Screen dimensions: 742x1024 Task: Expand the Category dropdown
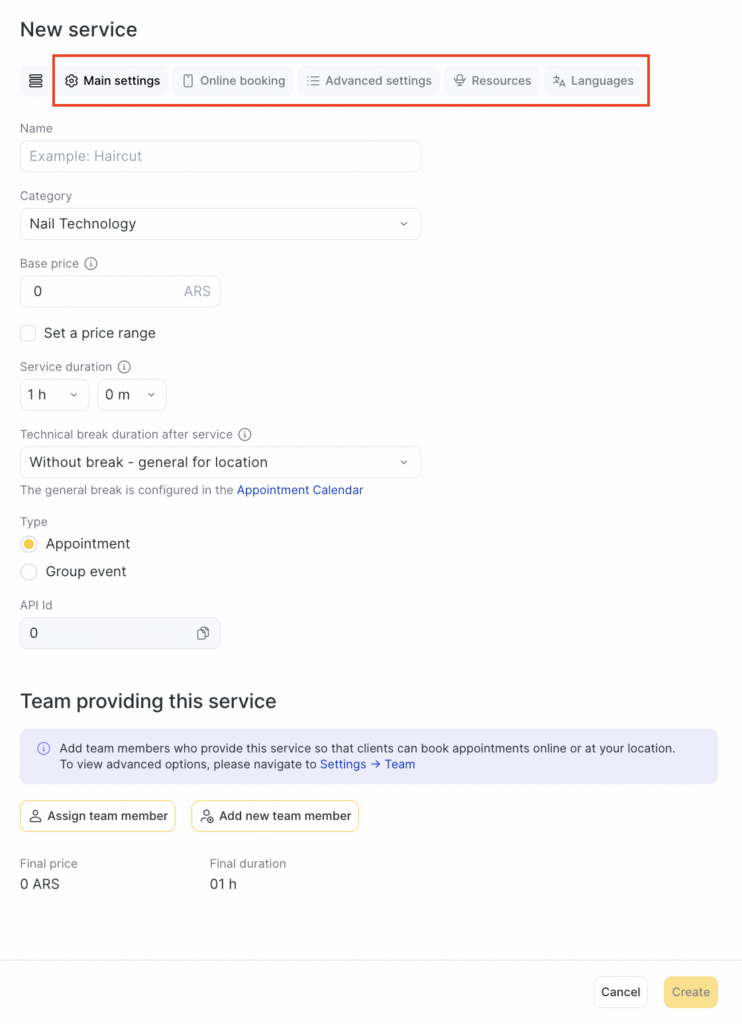[x=220, y=224]
